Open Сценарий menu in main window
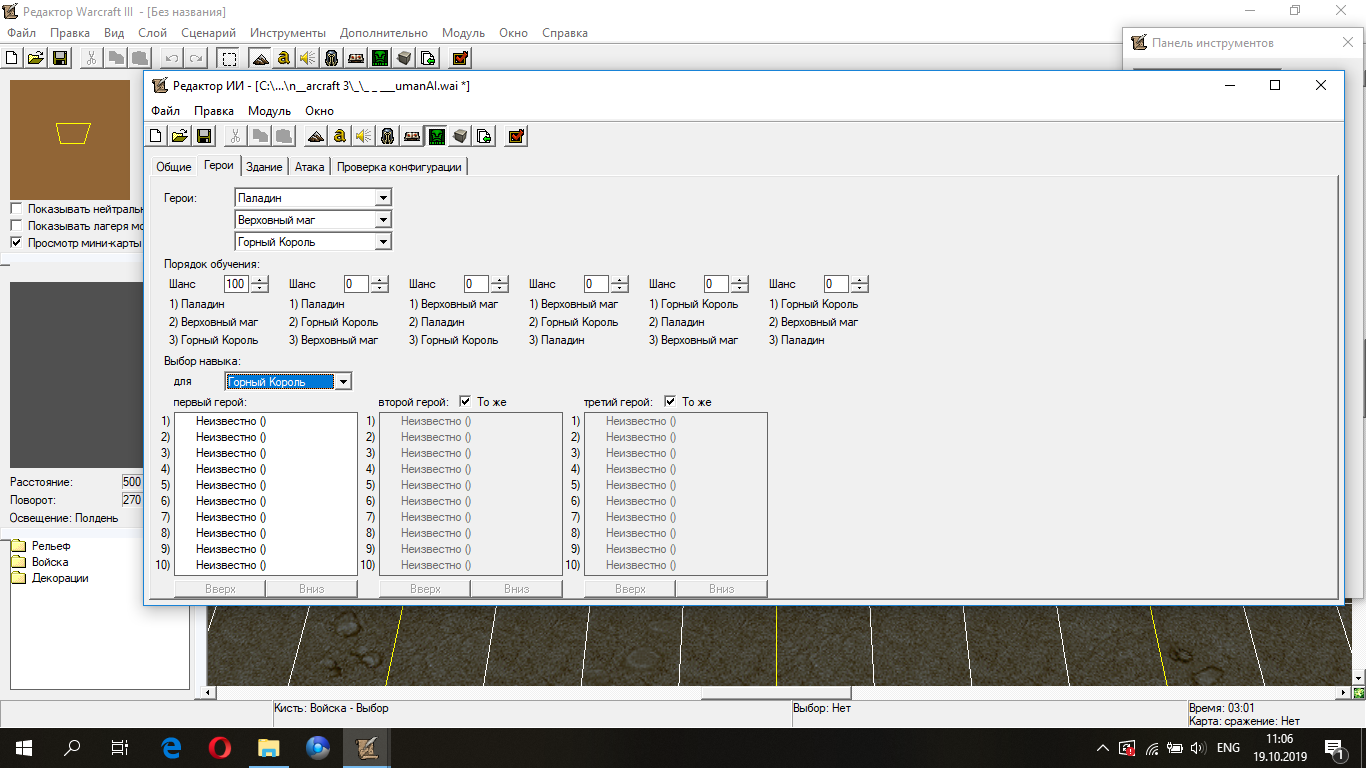The height and width of the screenshot is (768, 1366). (x=209, y=33)
